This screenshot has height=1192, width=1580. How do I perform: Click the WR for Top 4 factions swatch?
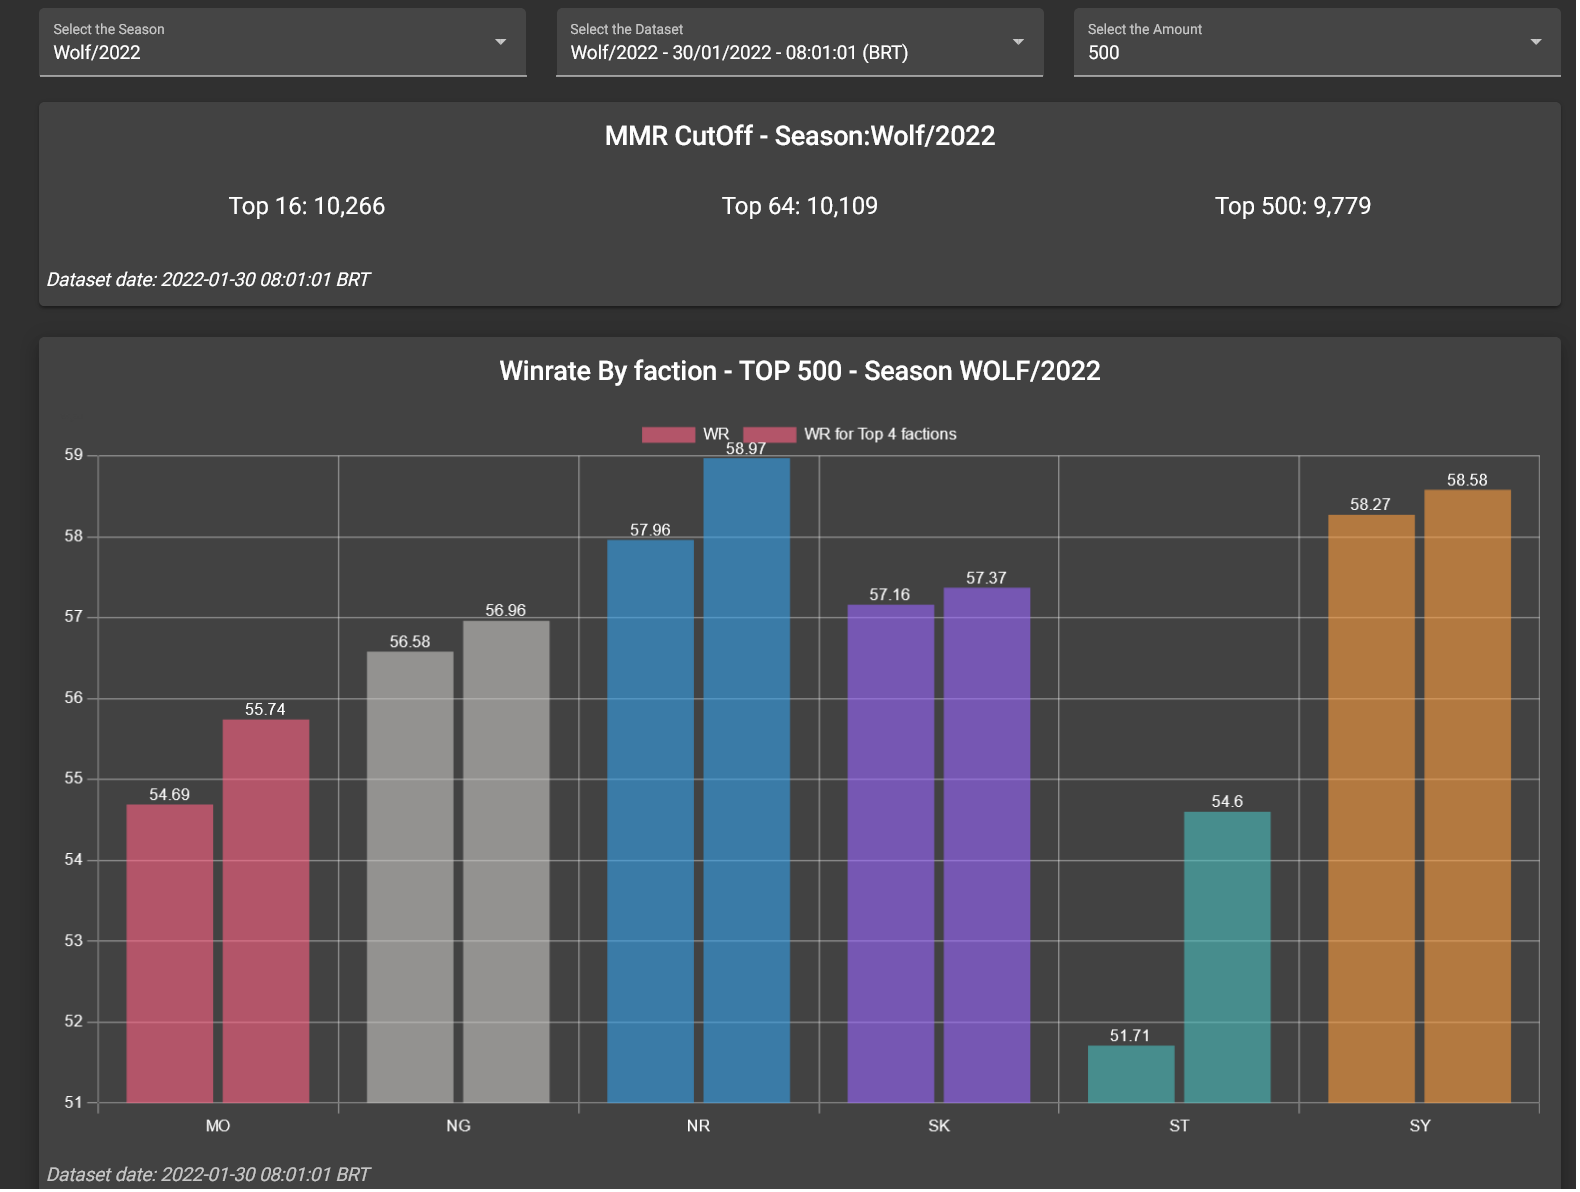[770, 434]
